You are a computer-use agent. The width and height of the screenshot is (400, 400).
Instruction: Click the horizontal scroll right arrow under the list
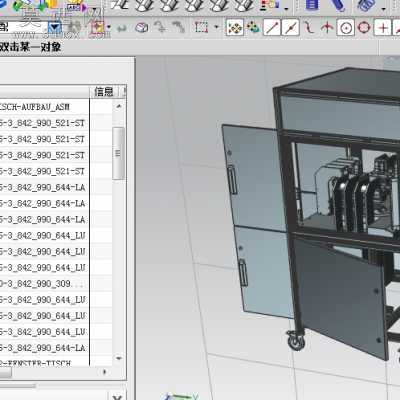pos(105,372)
